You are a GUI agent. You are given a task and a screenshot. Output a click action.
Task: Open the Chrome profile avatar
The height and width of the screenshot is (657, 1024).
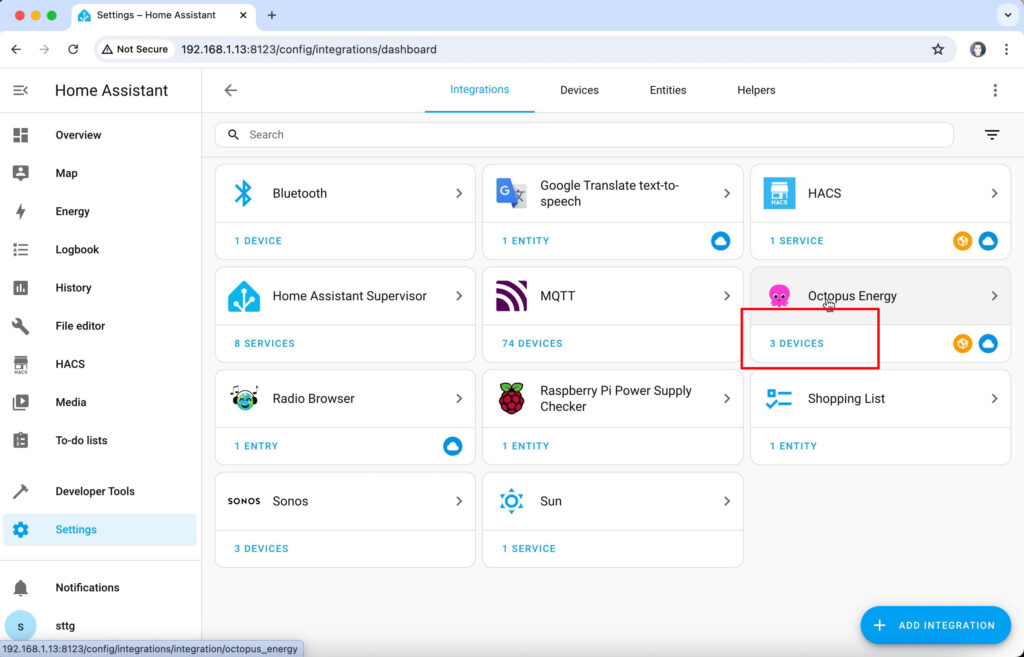coord(978,50)
